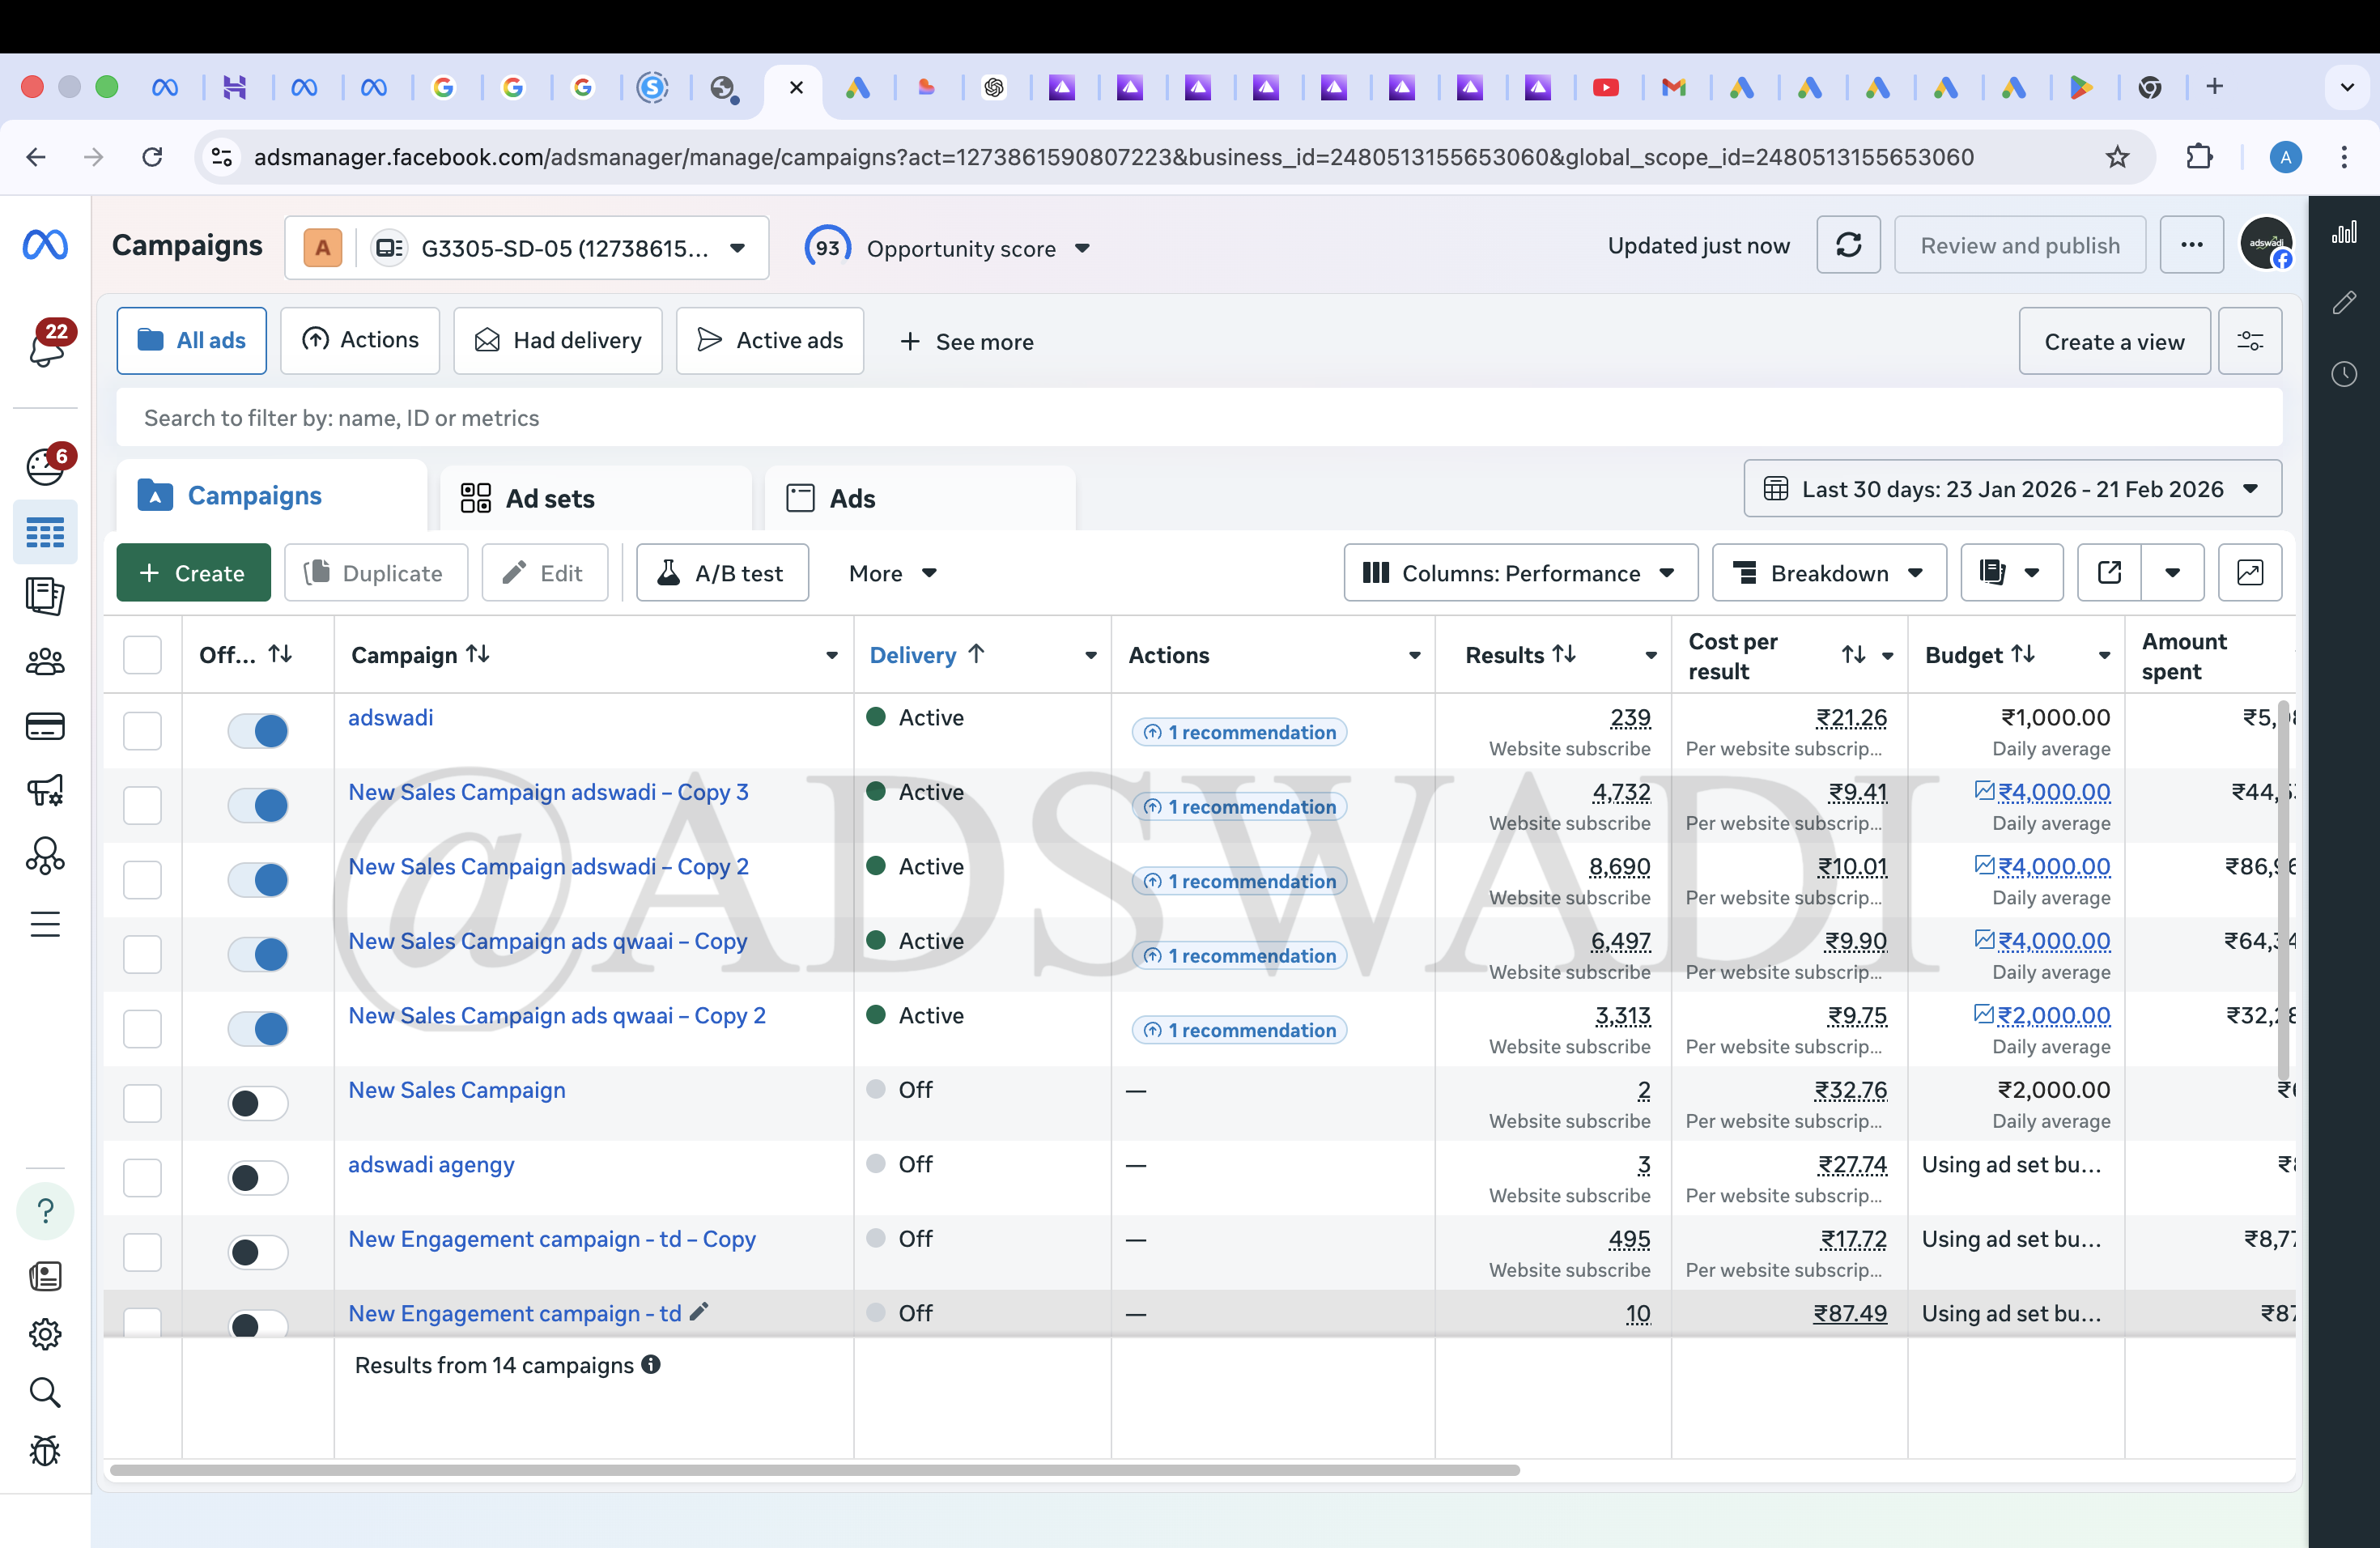Click the Review and publish button

[2020, 245]
